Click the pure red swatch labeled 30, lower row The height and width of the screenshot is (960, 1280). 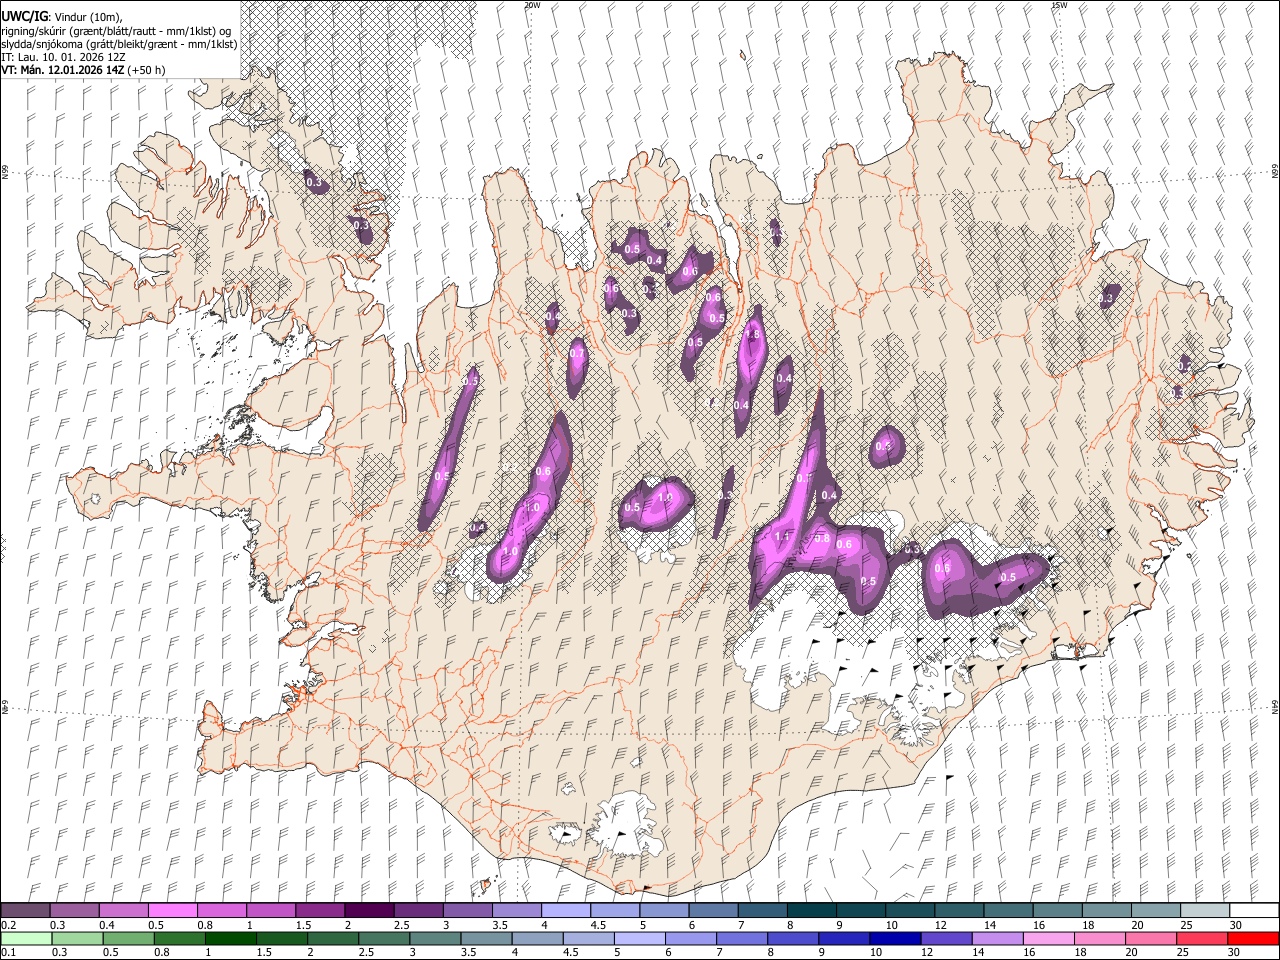(1254, 938)
